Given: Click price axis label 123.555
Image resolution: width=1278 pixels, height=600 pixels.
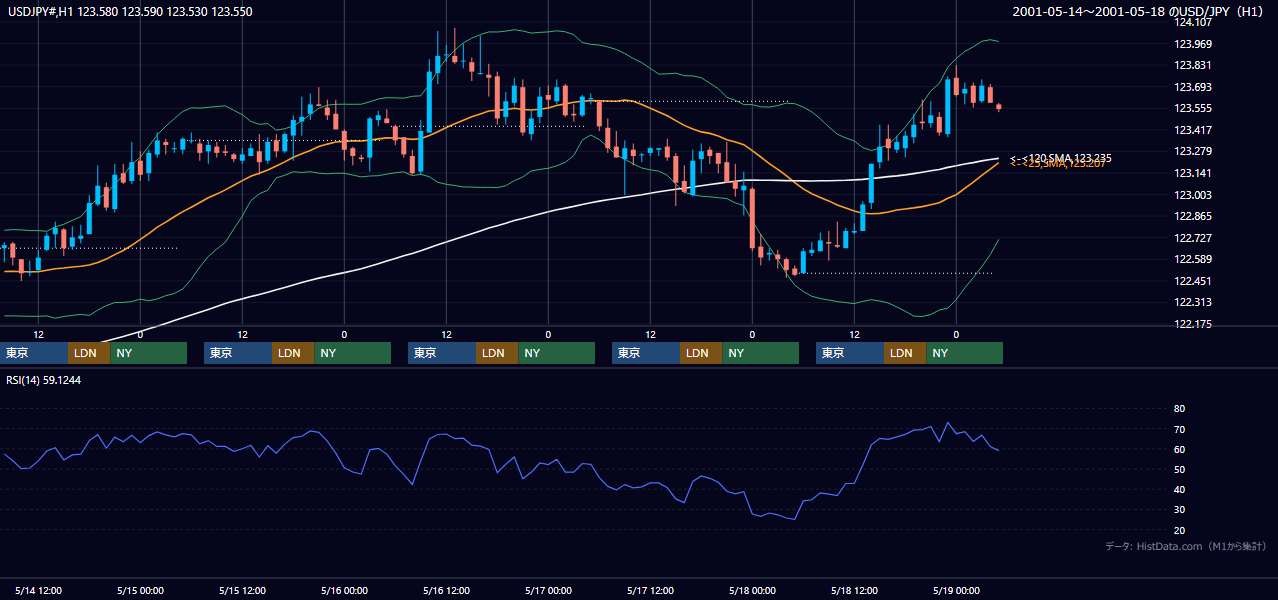Looking at the screenshot, I should pos(1193,108).
